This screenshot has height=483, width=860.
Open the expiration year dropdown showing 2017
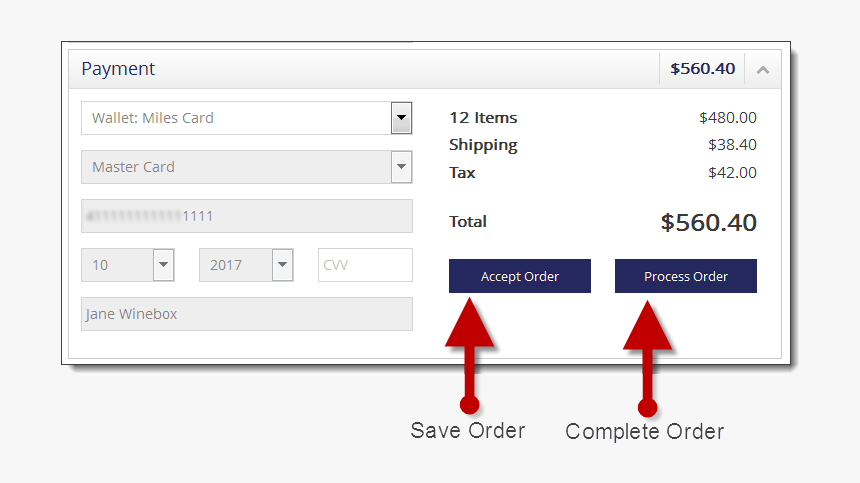click(x=282, y=265)
